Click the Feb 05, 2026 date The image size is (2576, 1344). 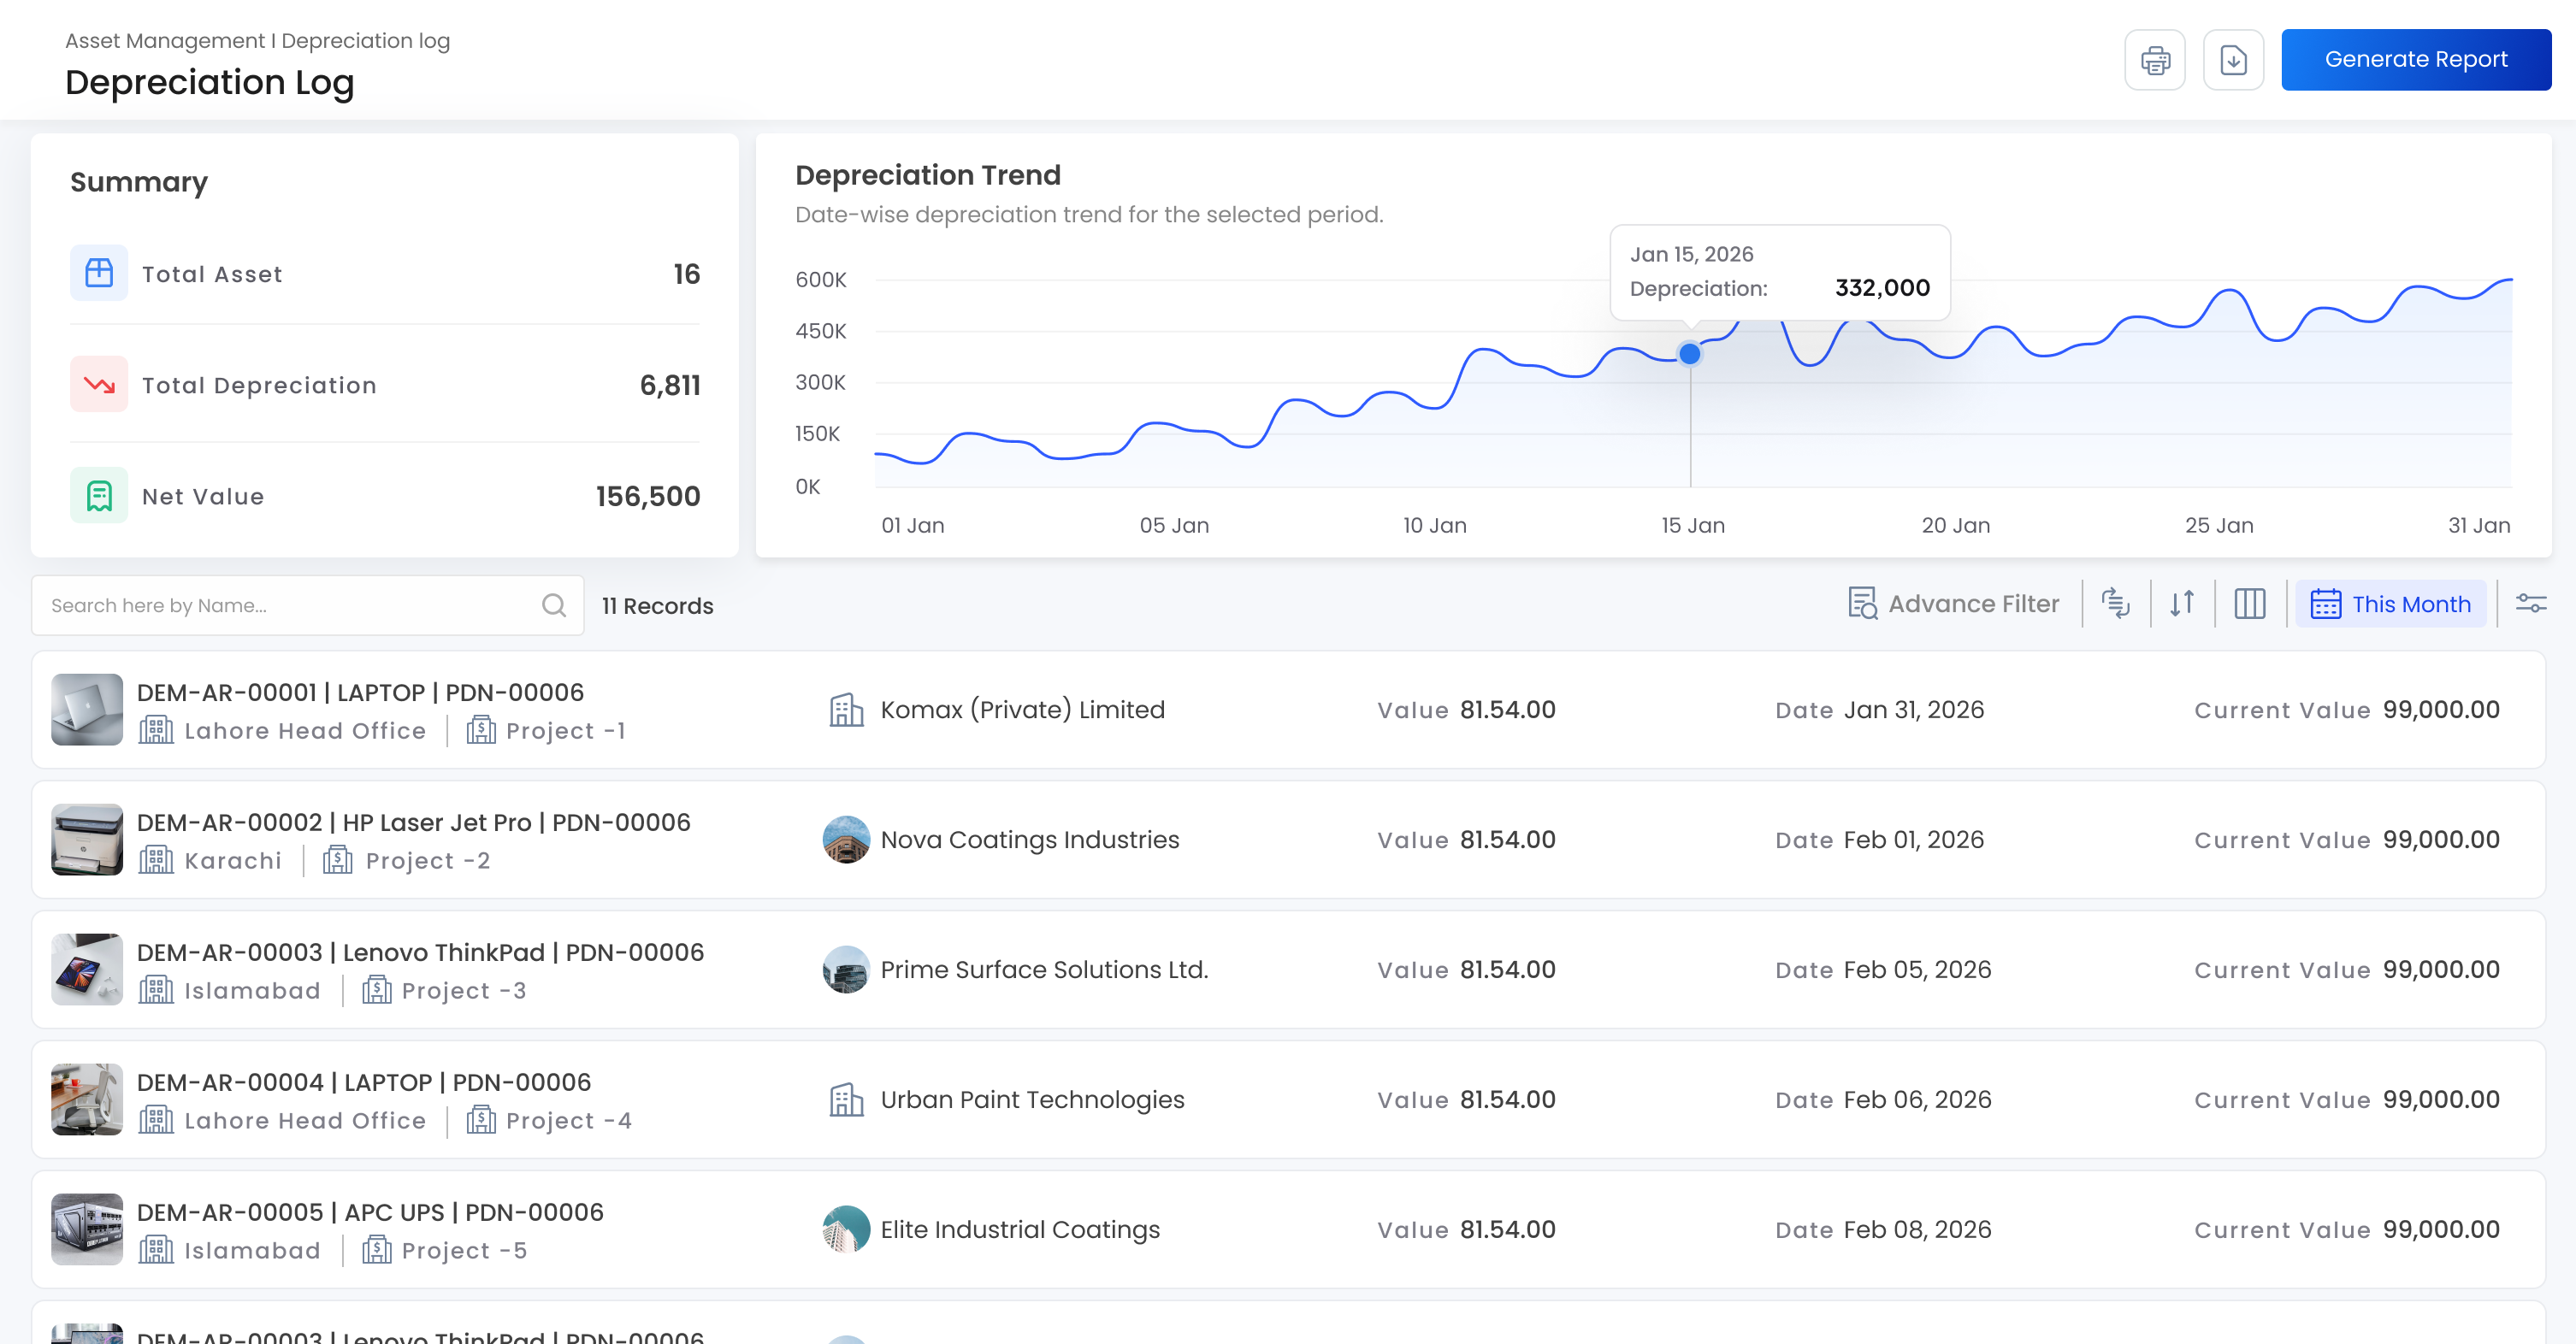click(1917, 969)
